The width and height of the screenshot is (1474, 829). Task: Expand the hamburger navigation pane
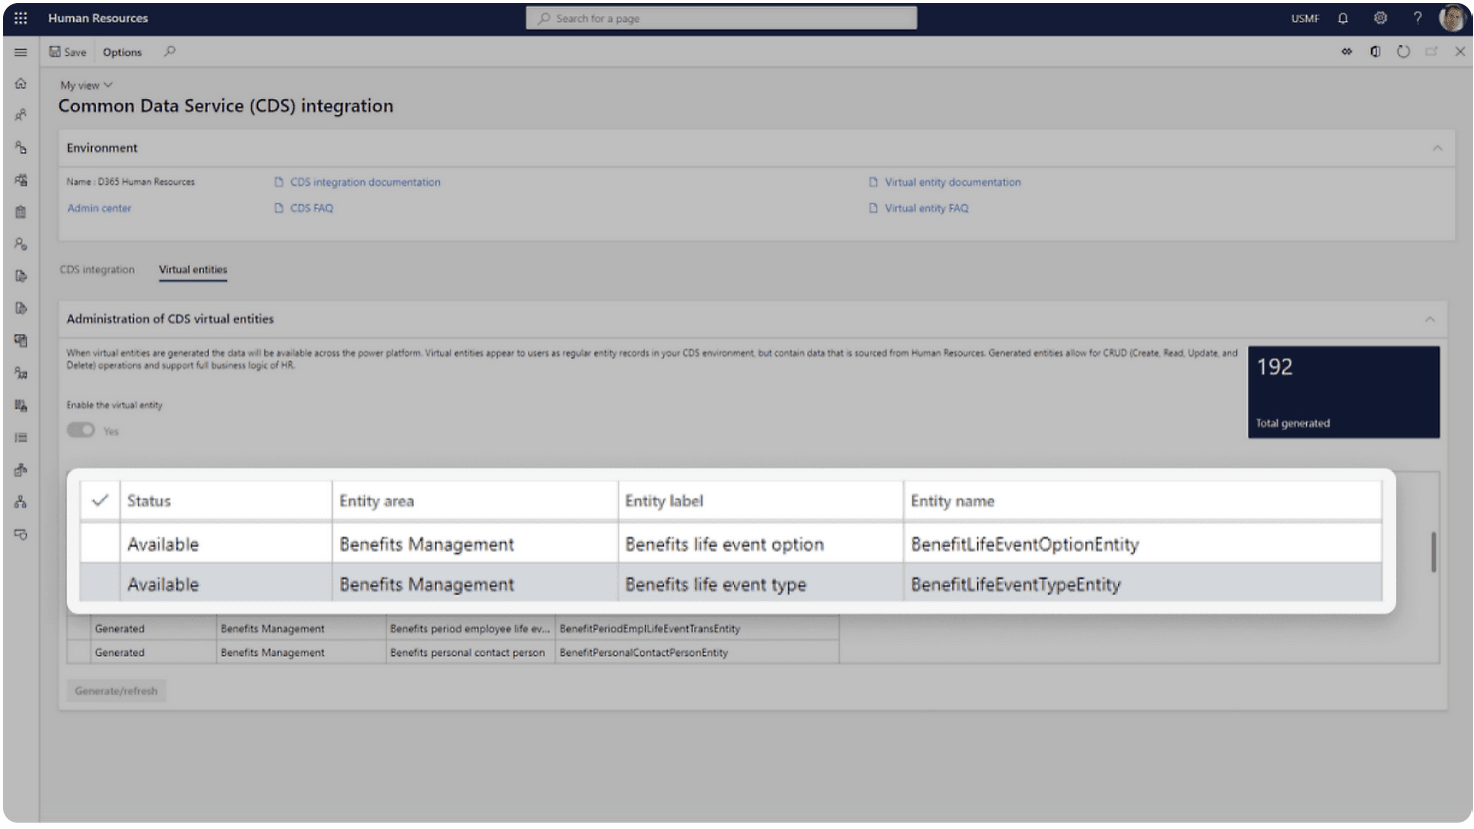point(20,52)
